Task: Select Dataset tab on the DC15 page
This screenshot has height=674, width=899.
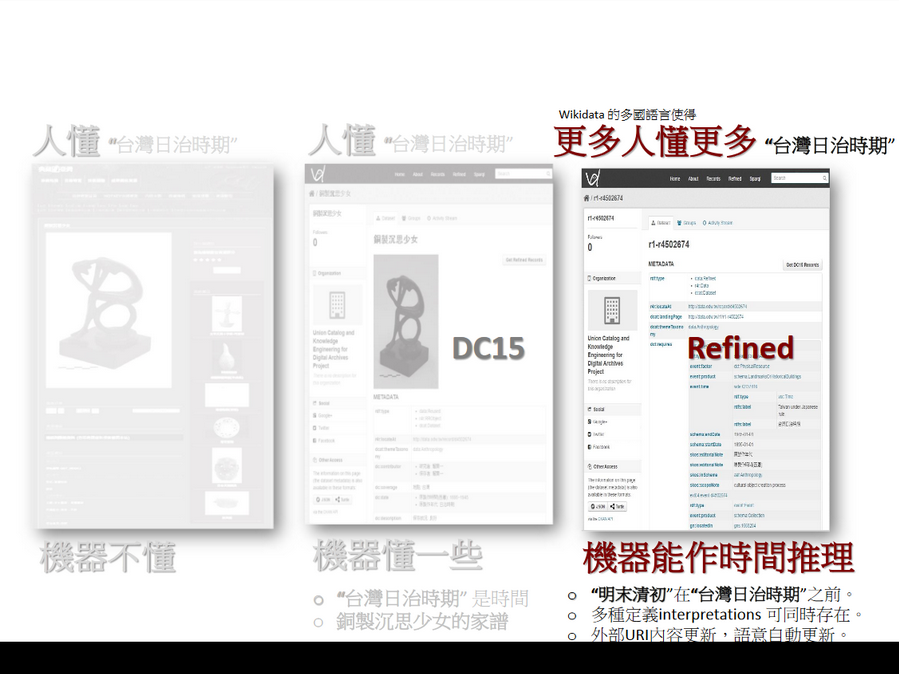Action: (385, 218)
